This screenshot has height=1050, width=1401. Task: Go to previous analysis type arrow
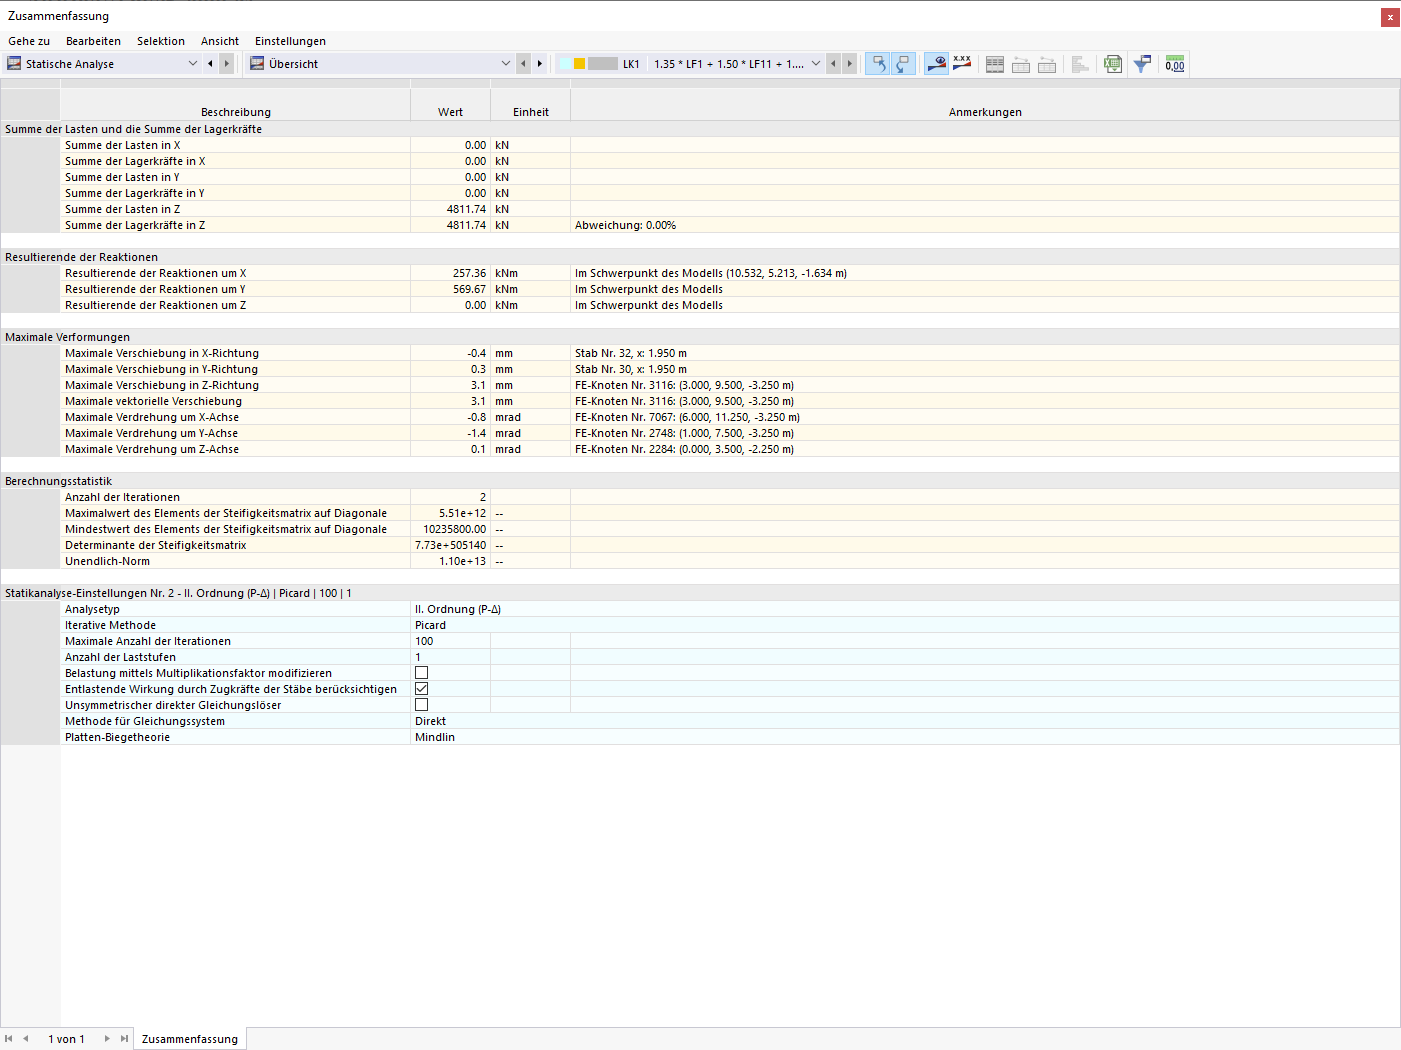[210, 64]
